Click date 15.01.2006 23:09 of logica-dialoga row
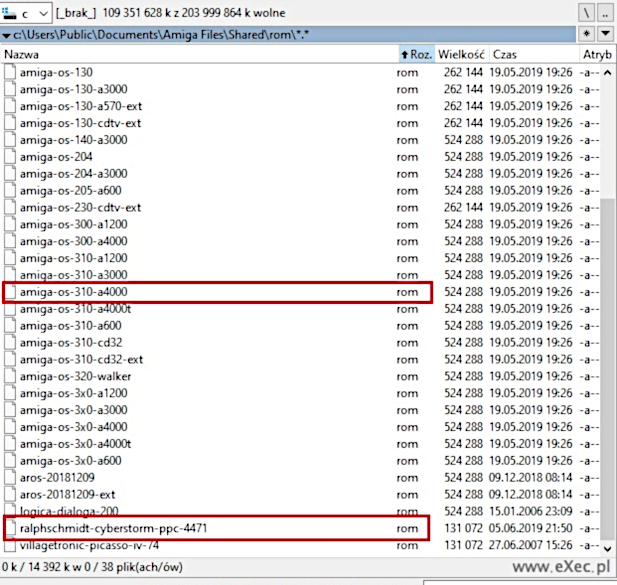The image size is (617, 585). [530, 511]
